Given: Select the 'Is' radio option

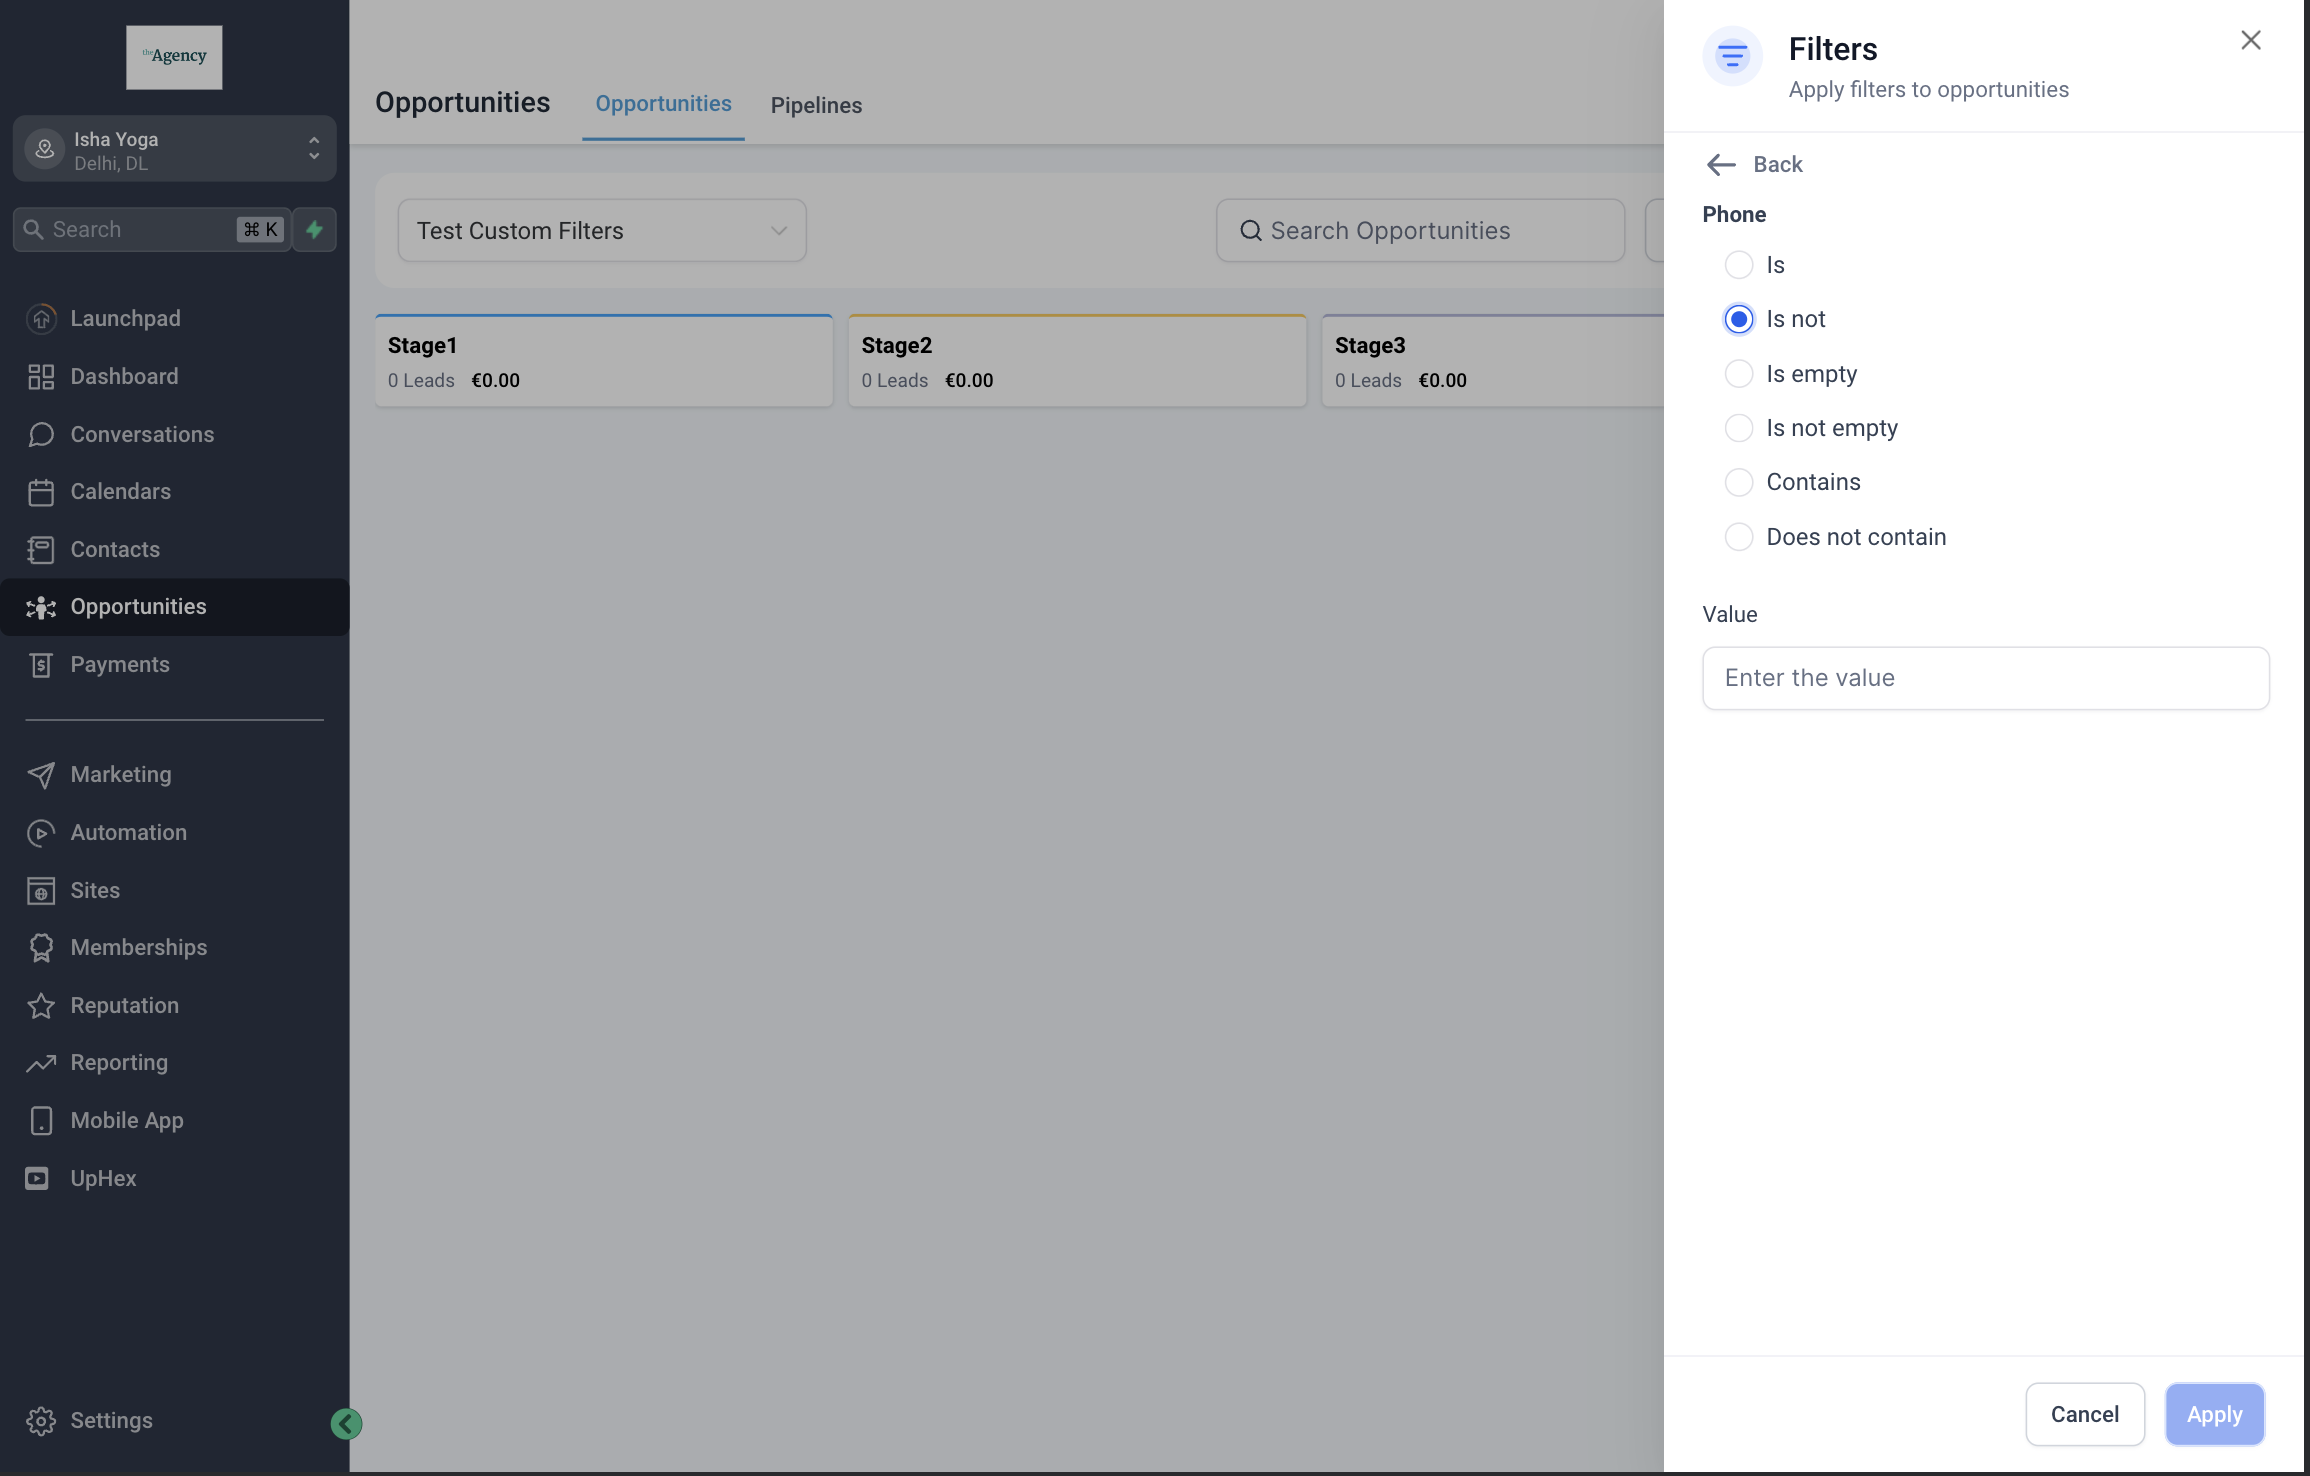Looking at the screenshot, I should click(x=1739, y=265).
